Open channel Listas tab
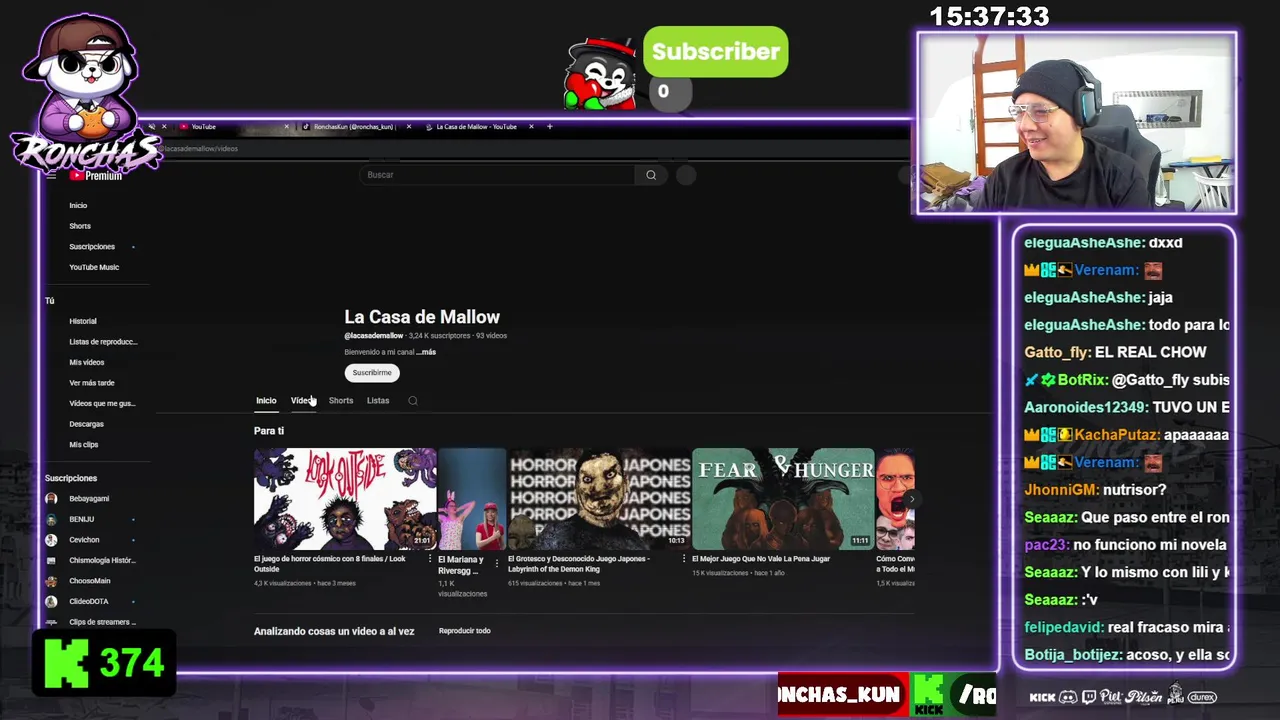Image resolution: width=1280 pixels, height=720 pixels. pyautogui.click(x=378, y=401)
